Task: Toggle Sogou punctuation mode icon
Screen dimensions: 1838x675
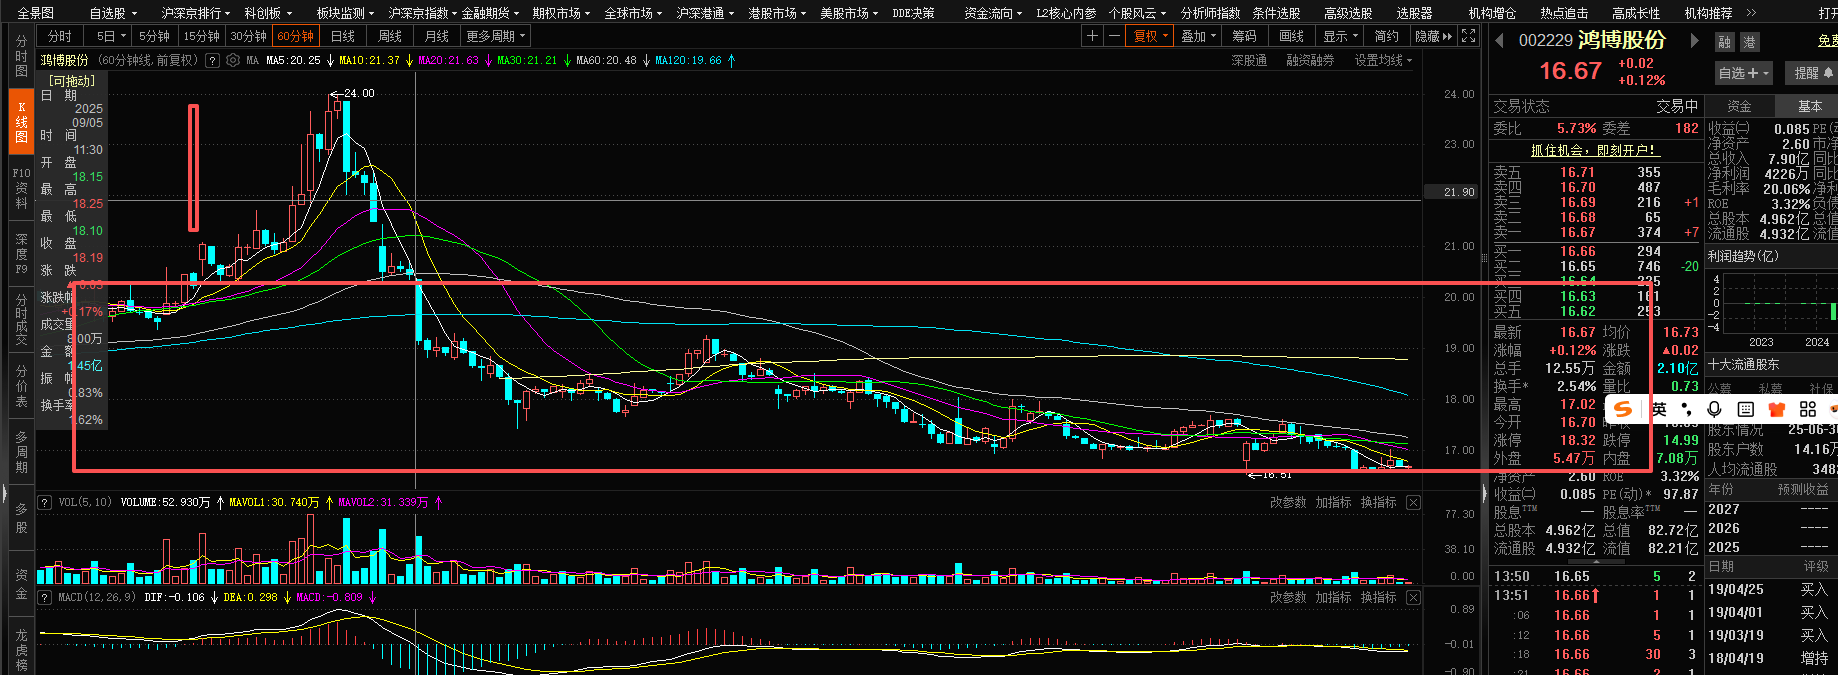Action: (x=1686, y=409)
